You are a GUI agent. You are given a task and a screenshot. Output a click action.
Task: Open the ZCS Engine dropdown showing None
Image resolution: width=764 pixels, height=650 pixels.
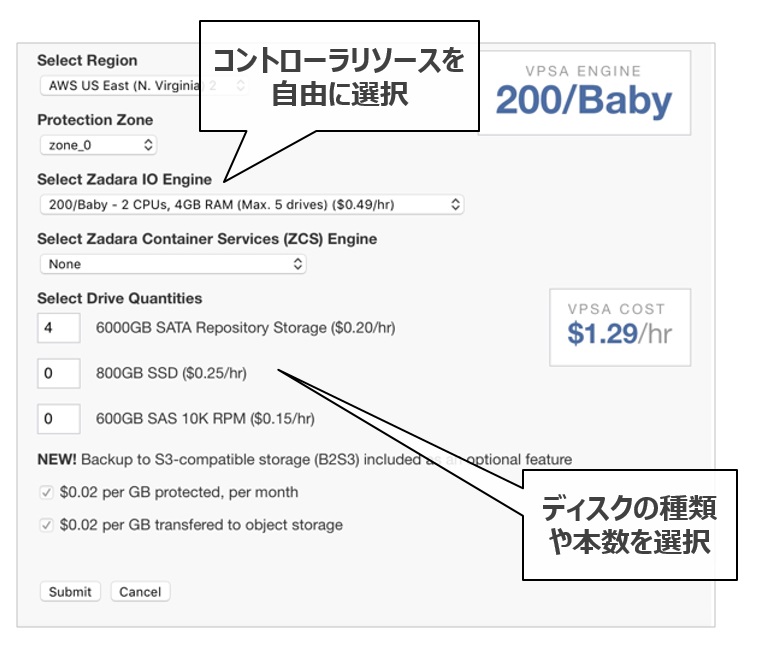172,264
